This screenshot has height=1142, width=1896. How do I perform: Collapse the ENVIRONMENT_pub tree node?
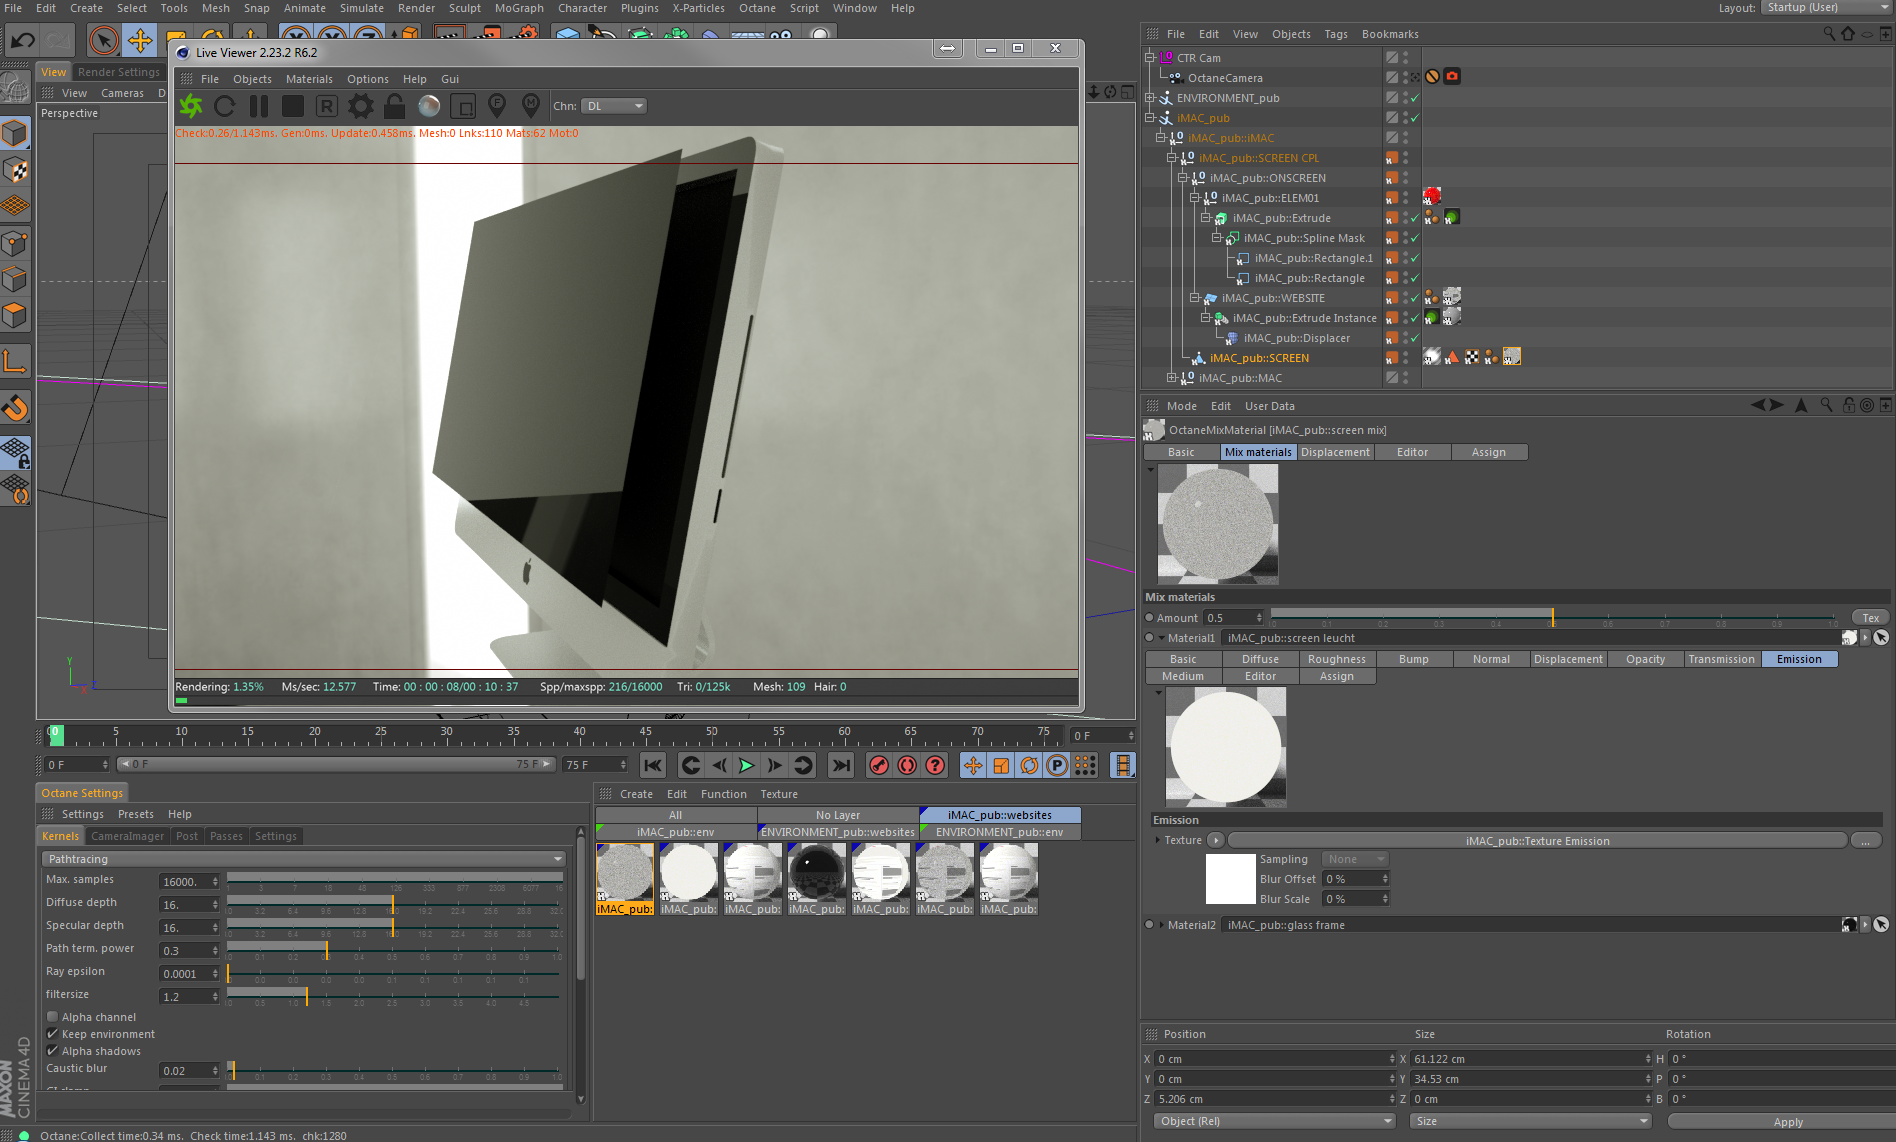[1150, 98]
